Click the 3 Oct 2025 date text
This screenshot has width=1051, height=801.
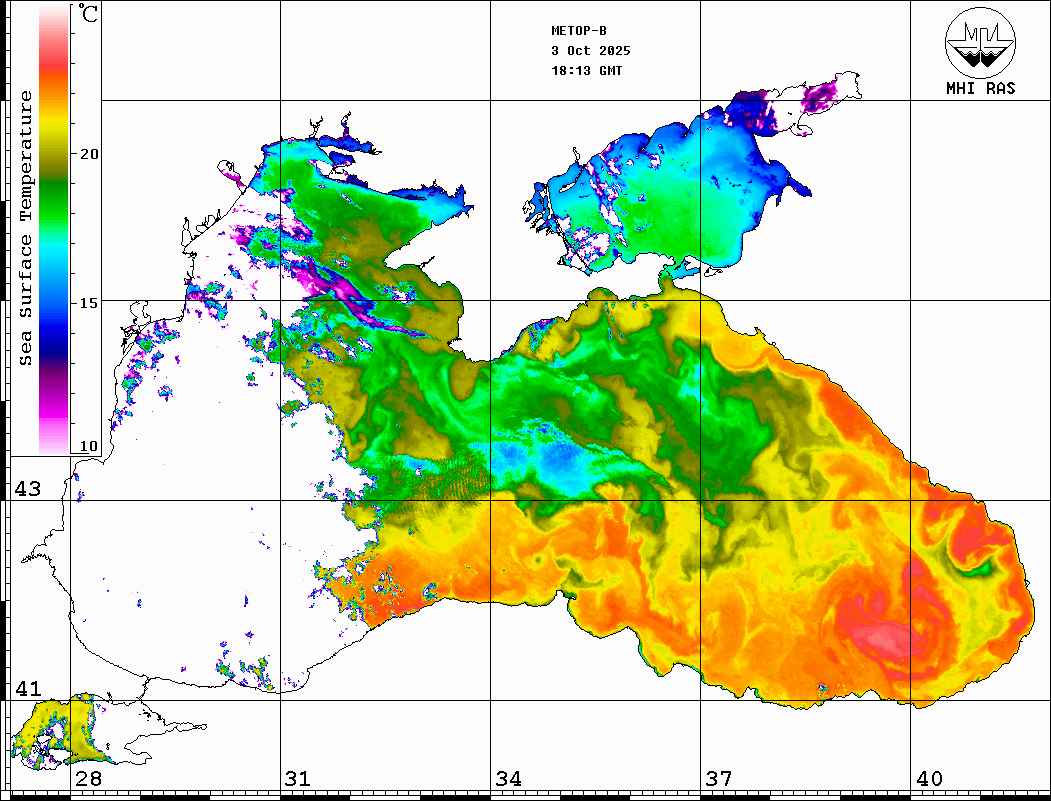(590, 51)
